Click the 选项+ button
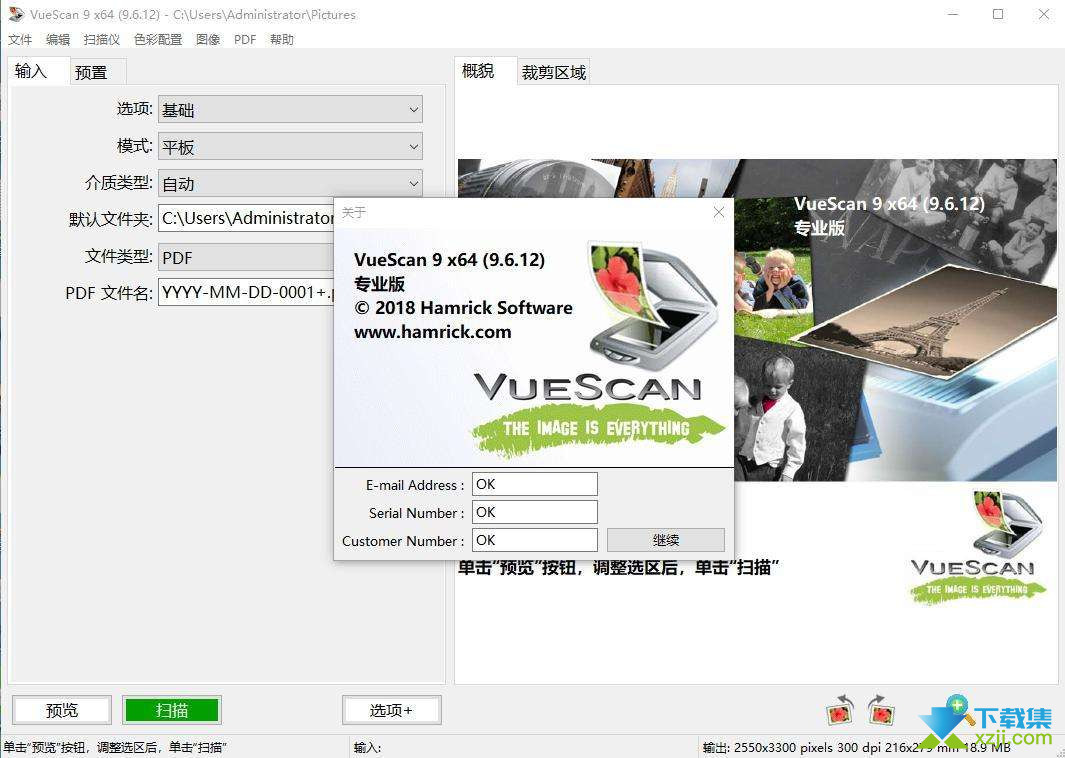 click(391, 710)
